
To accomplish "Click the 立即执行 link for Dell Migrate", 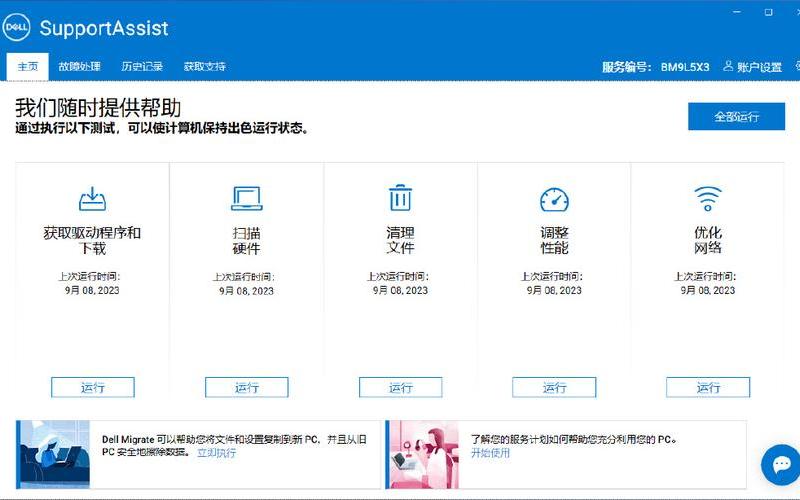I will coord(216,453).
